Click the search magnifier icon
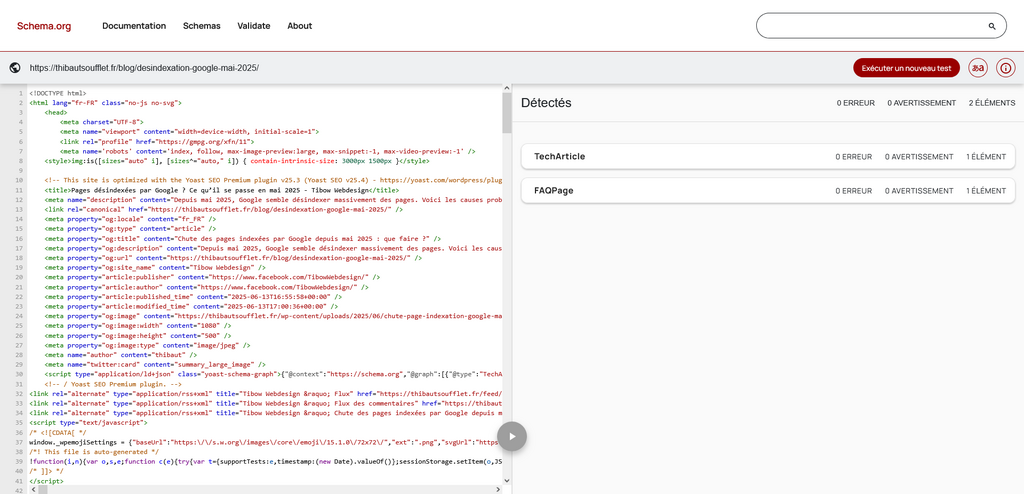This screenshot has height=494, width=1024. [992, 26]
